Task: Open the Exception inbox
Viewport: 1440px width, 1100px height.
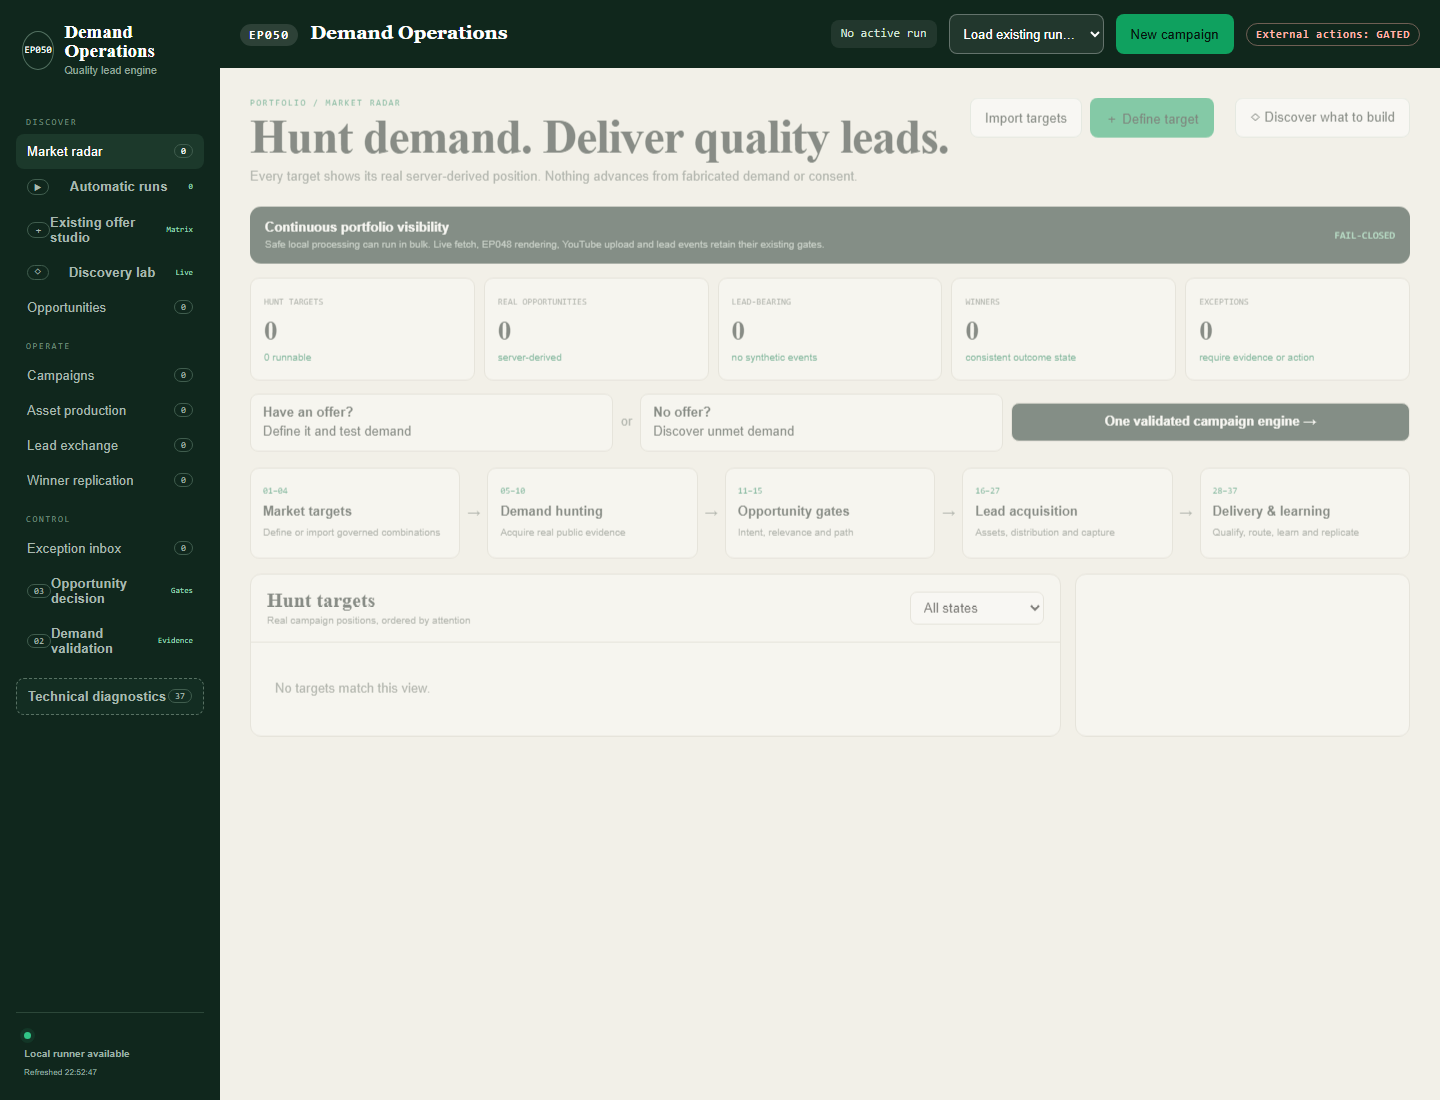Action: click(110, 549)
